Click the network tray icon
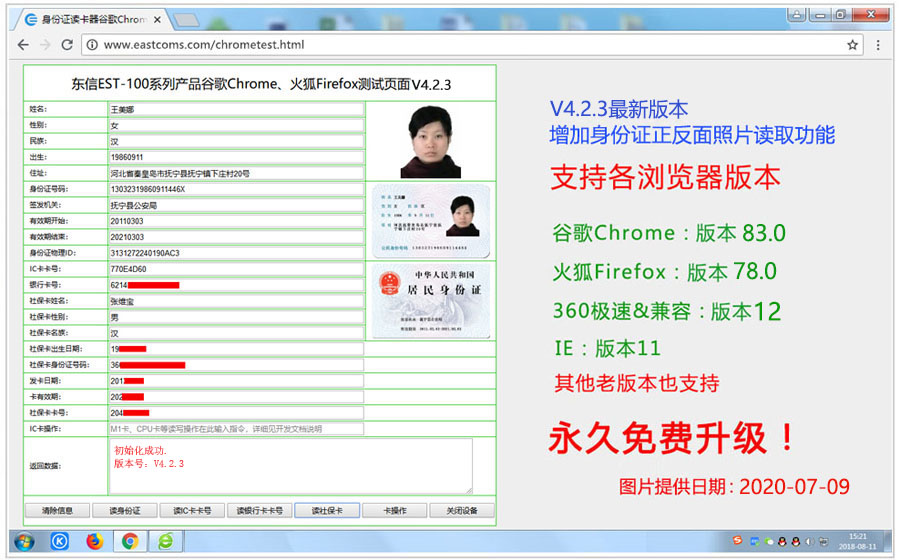The image size is (900, 560). (x=824, y=541)
